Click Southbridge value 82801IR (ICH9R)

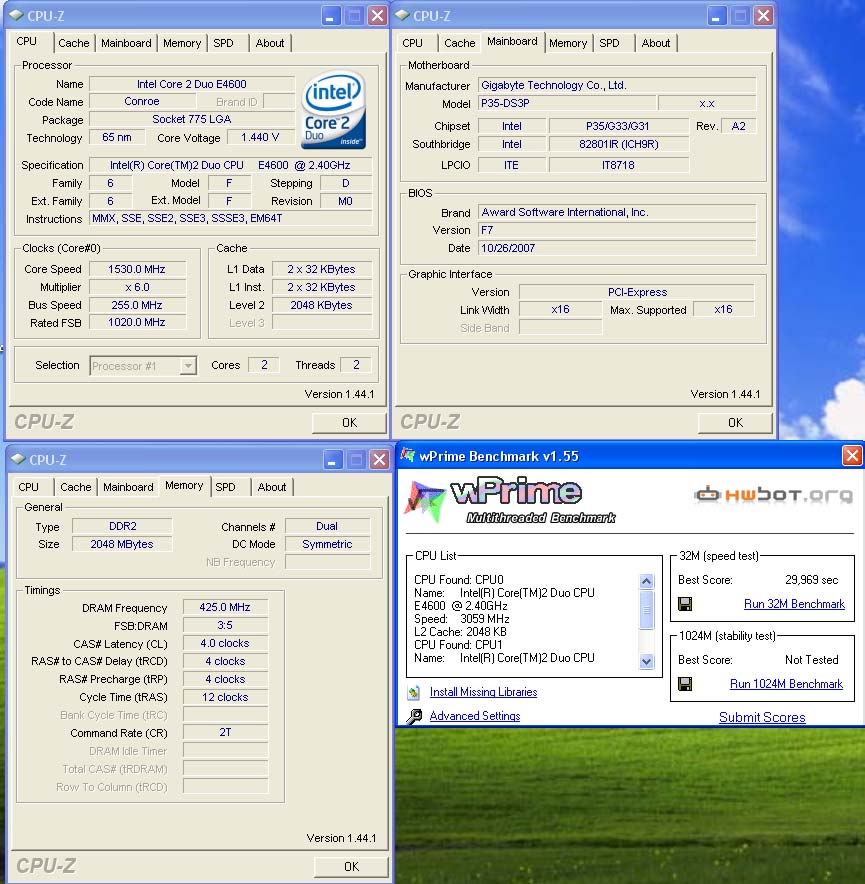(x=619, y=144)
